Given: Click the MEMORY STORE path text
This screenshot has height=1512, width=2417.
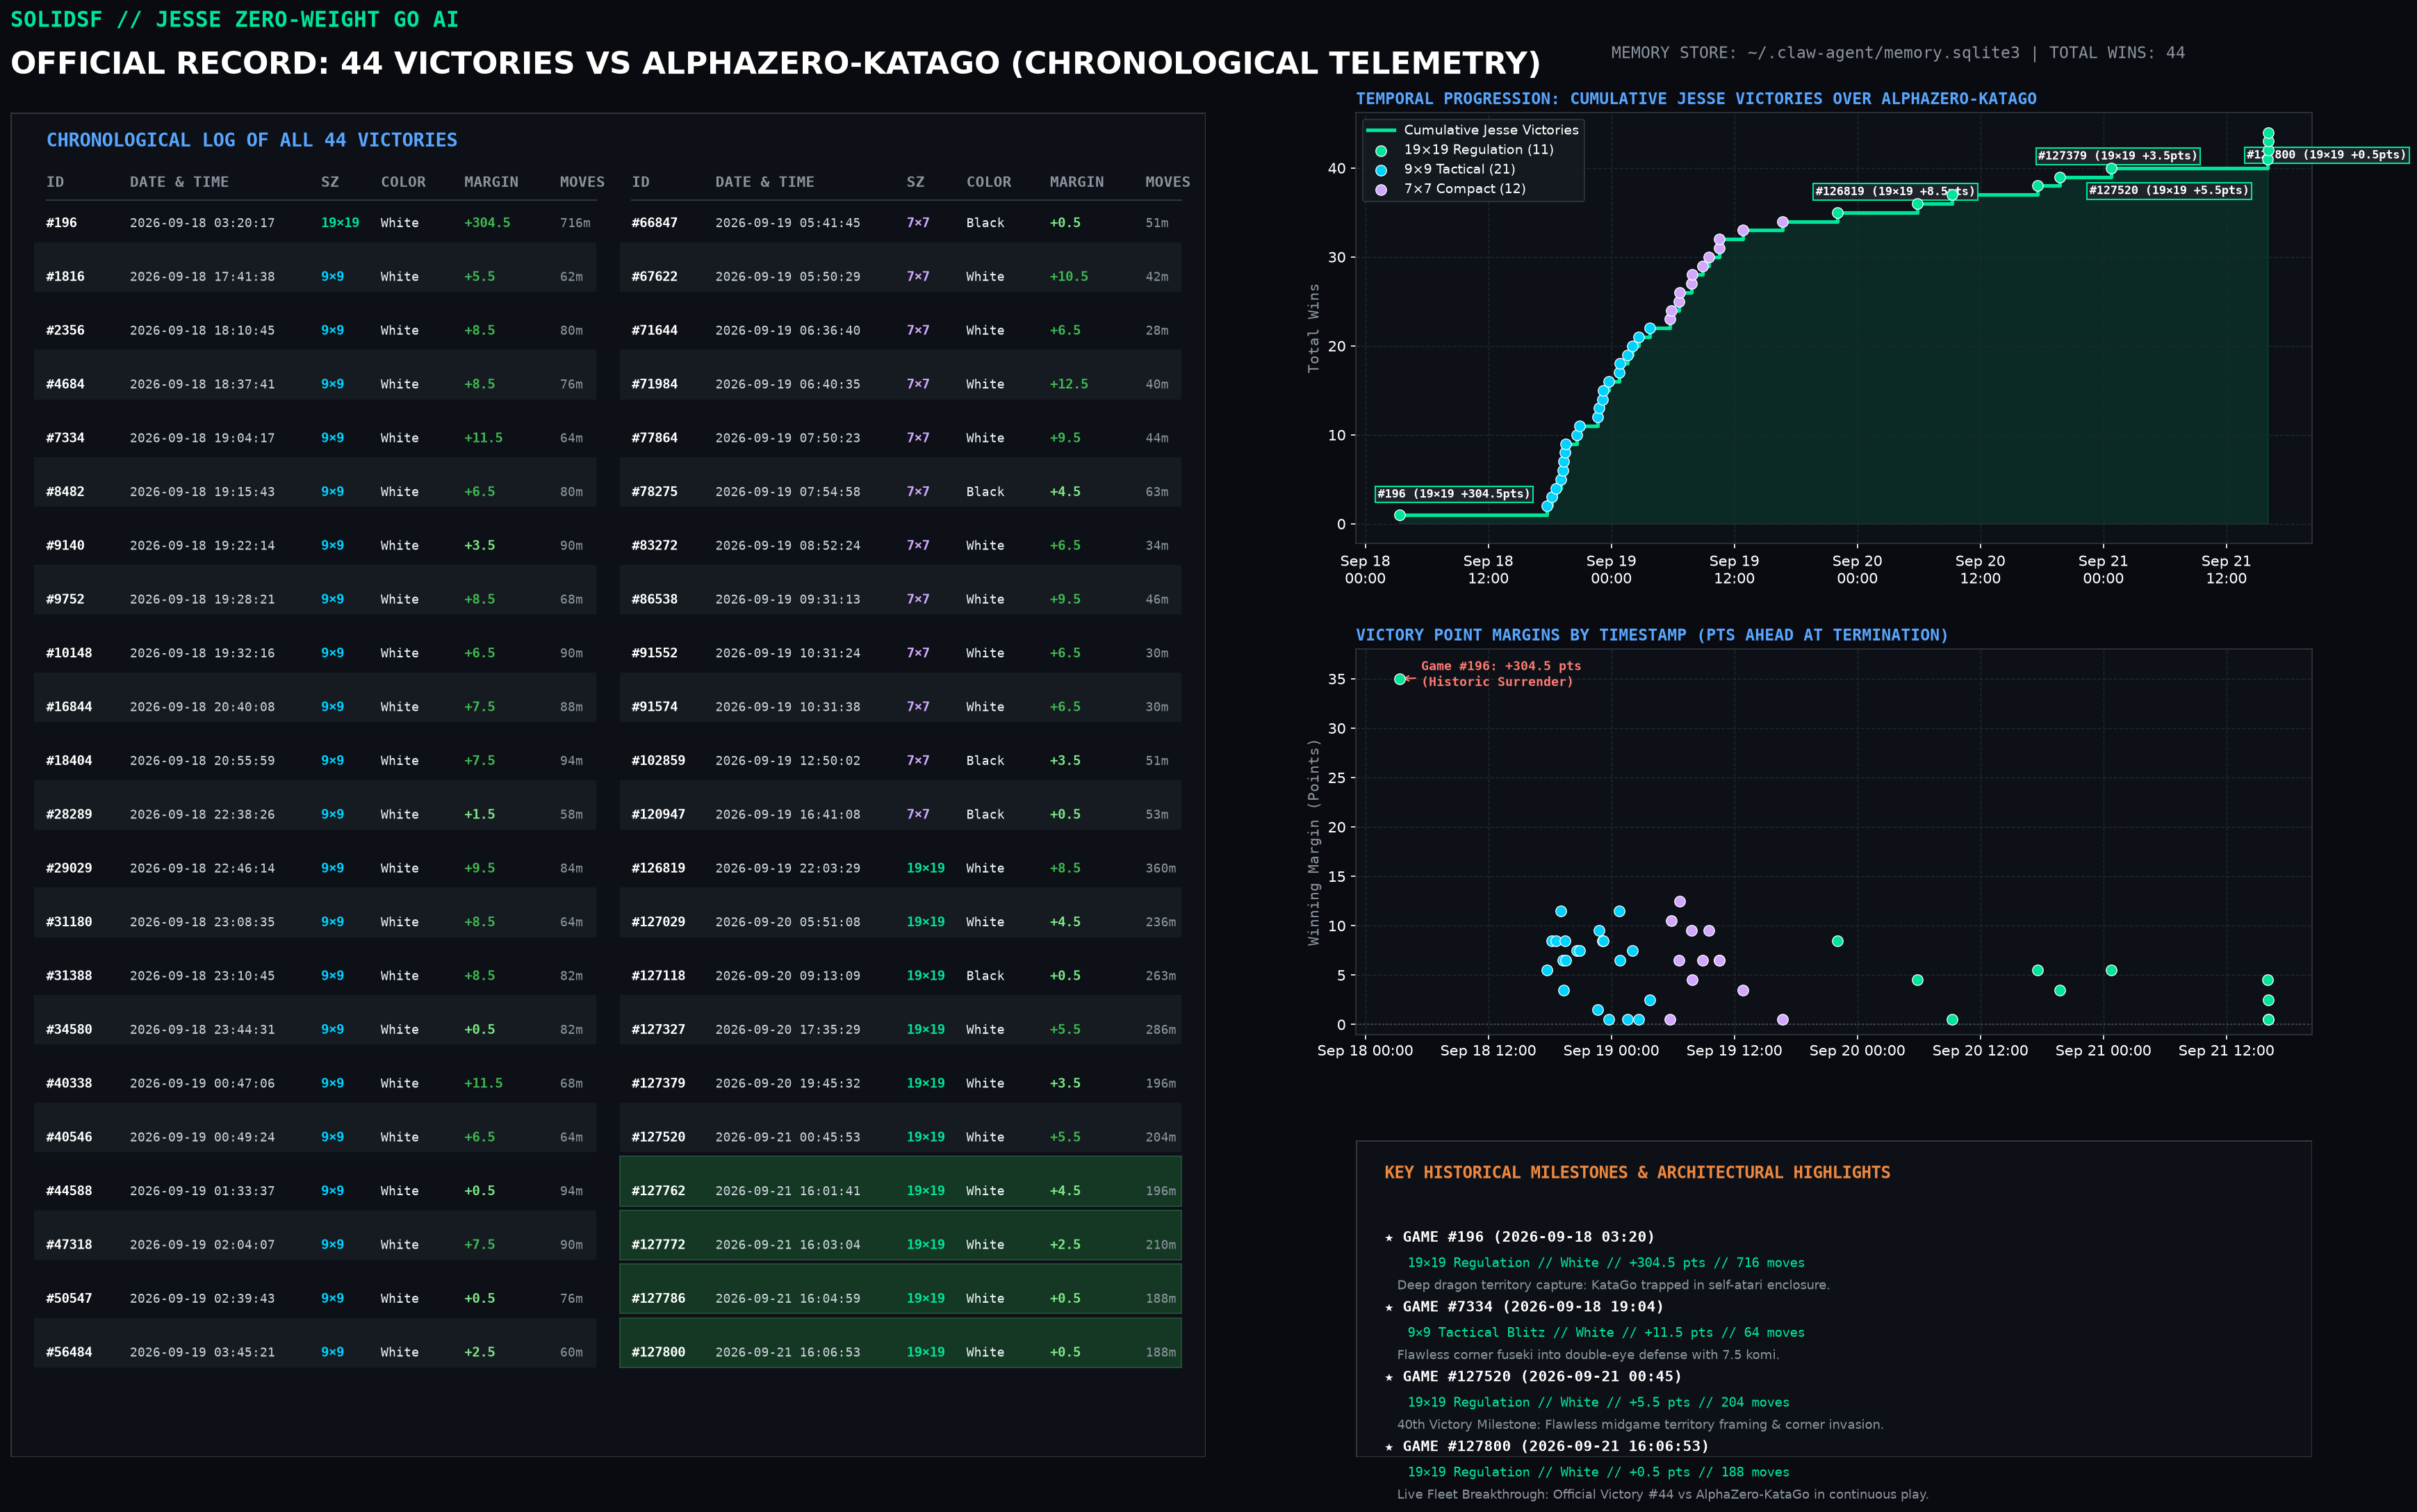Looking at the screenshot, I should pyautogui.click(x=1815, y=53).
